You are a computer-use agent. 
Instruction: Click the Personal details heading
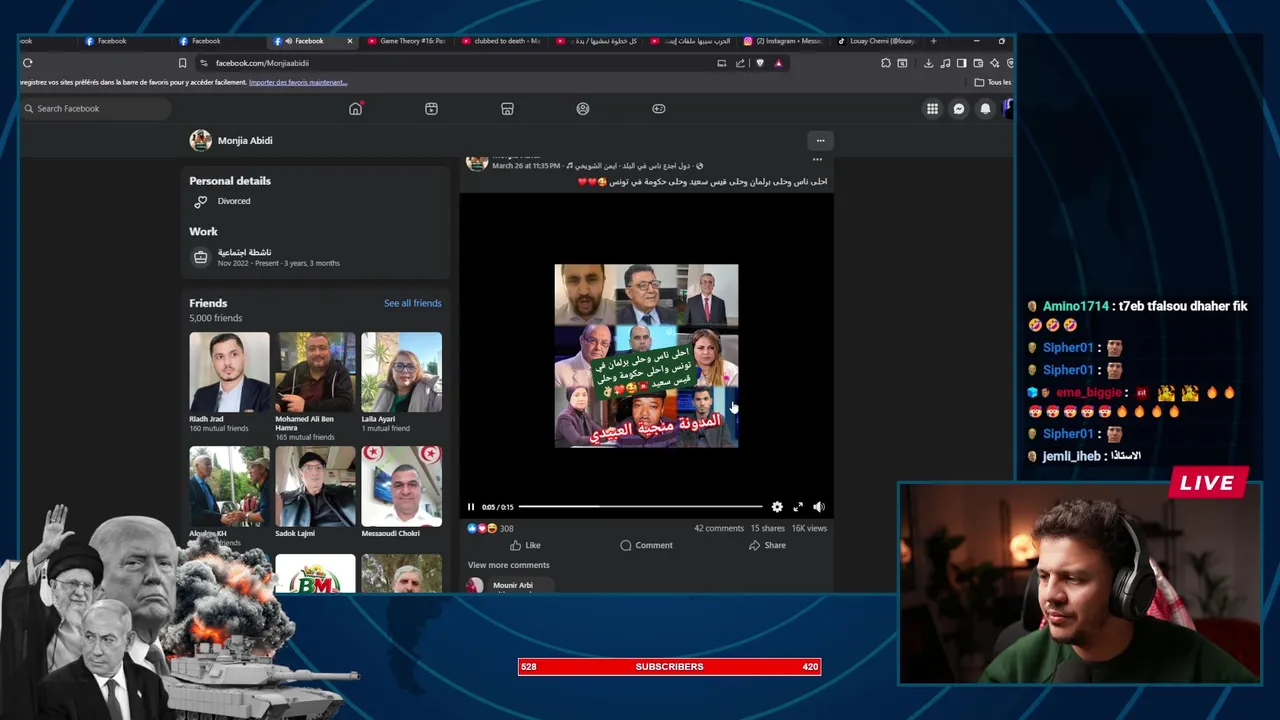[230, 181]
